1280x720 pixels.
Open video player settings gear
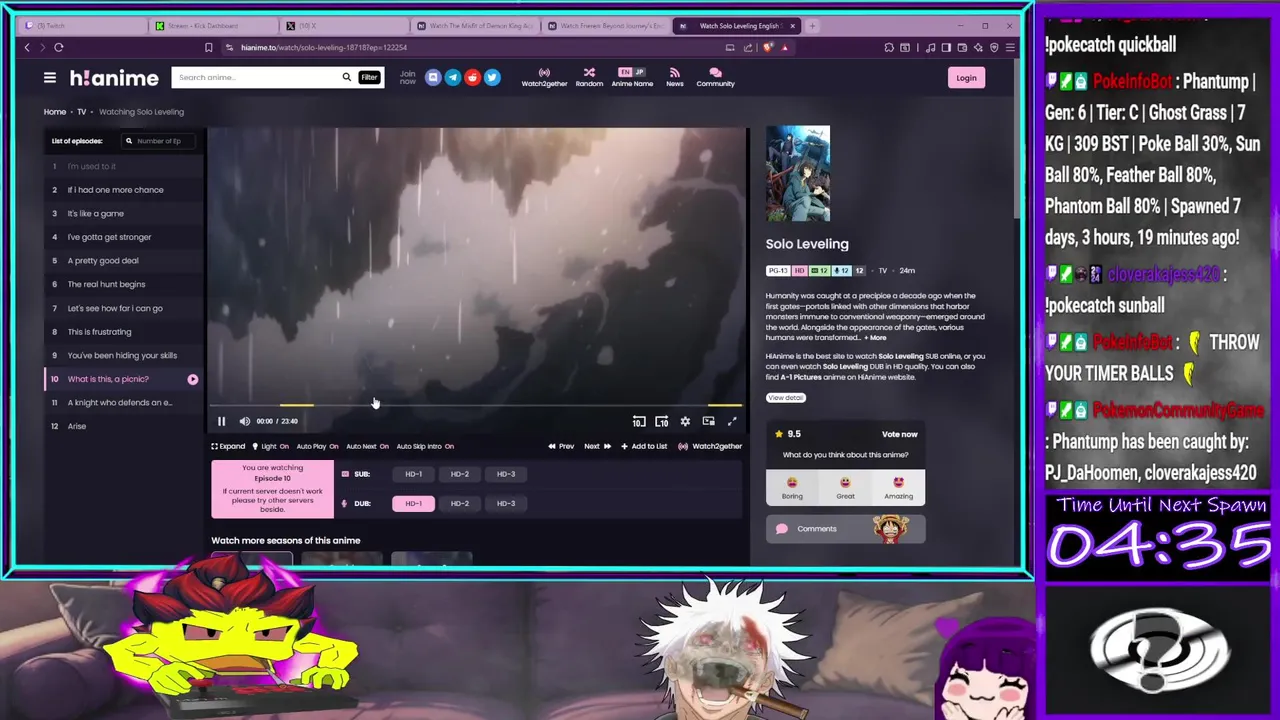click(685, 421)
